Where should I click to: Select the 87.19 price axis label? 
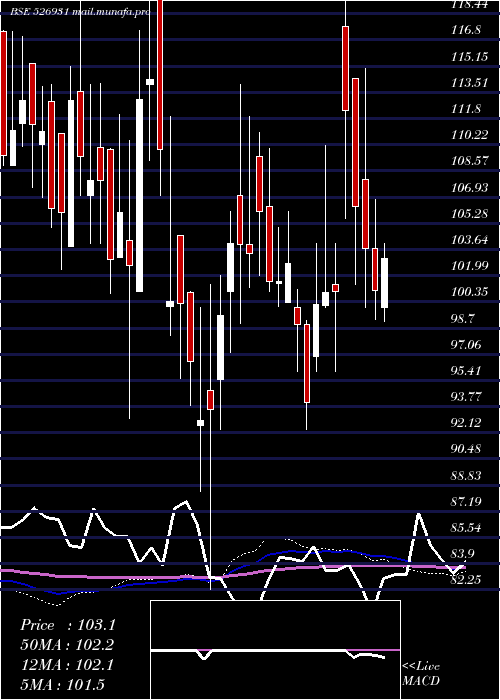(x=467, y=501)
